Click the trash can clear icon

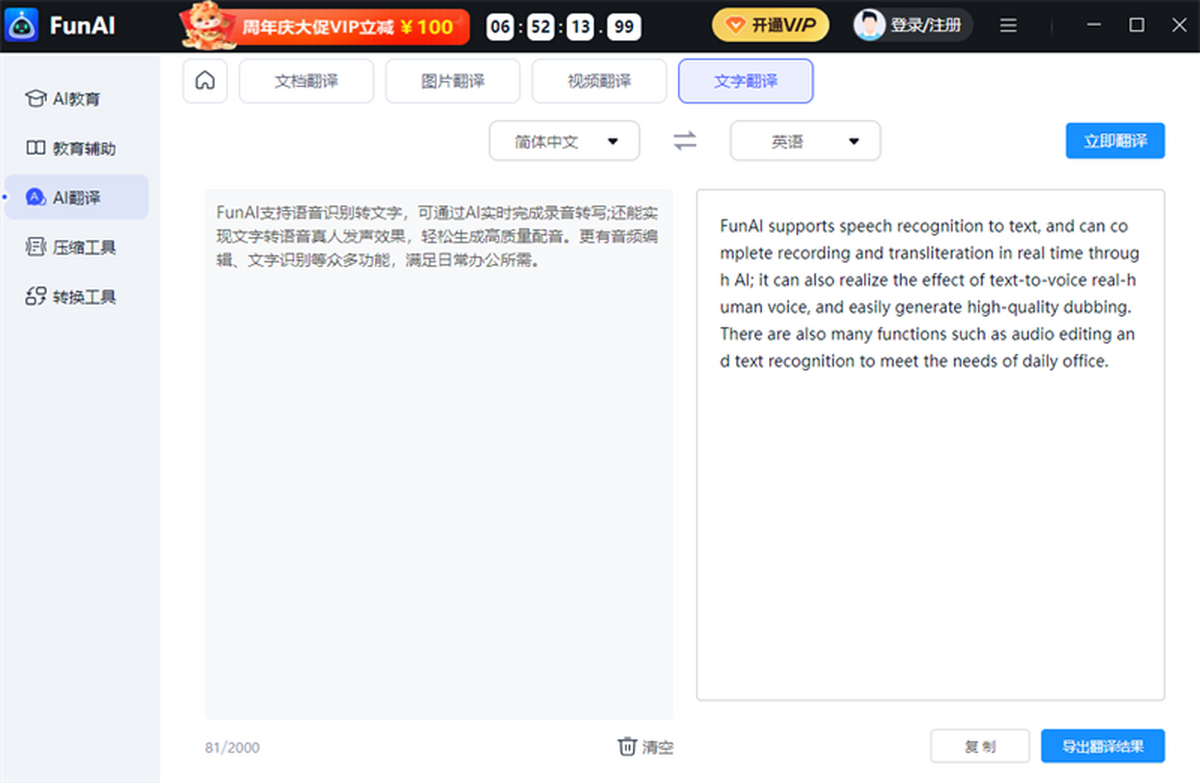[627, 746]
